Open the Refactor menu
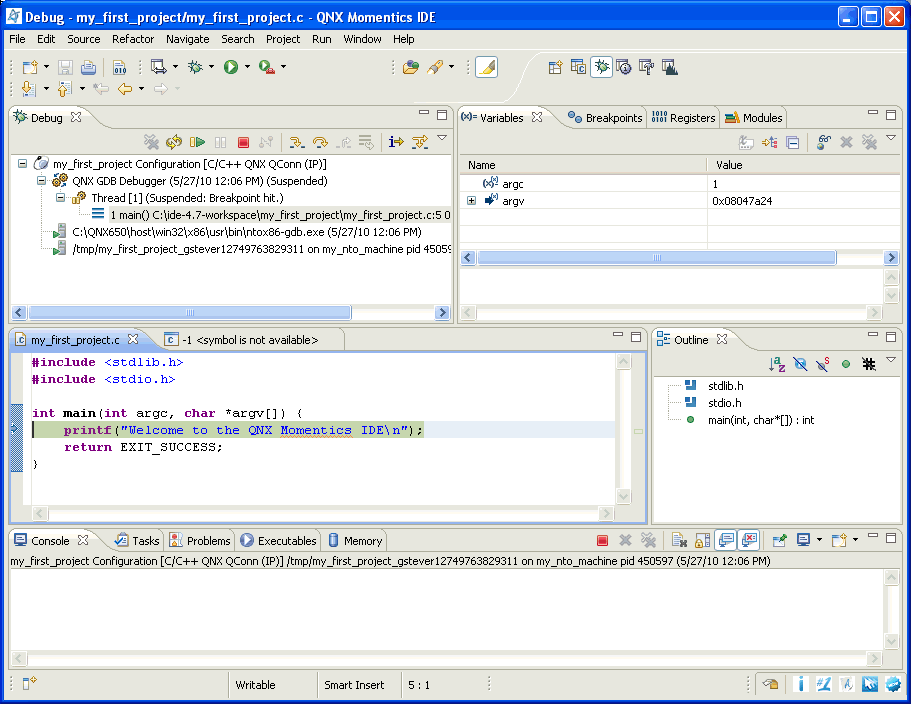 [131, 39]
